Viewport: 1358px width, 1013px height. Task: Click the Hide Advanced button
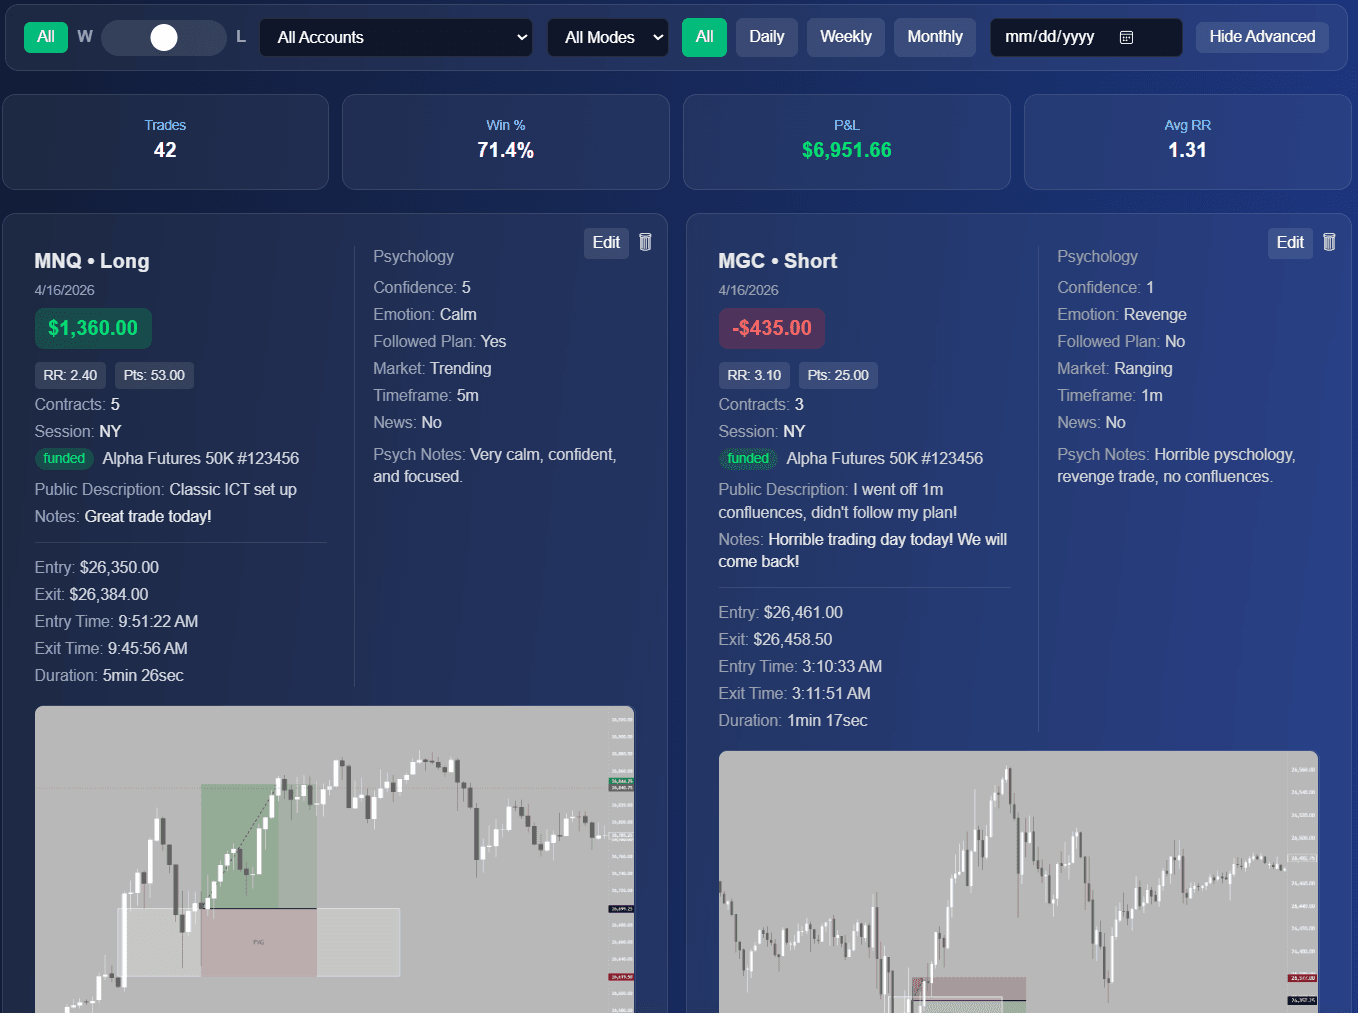pyautogui.click(x=1262, y=37)
